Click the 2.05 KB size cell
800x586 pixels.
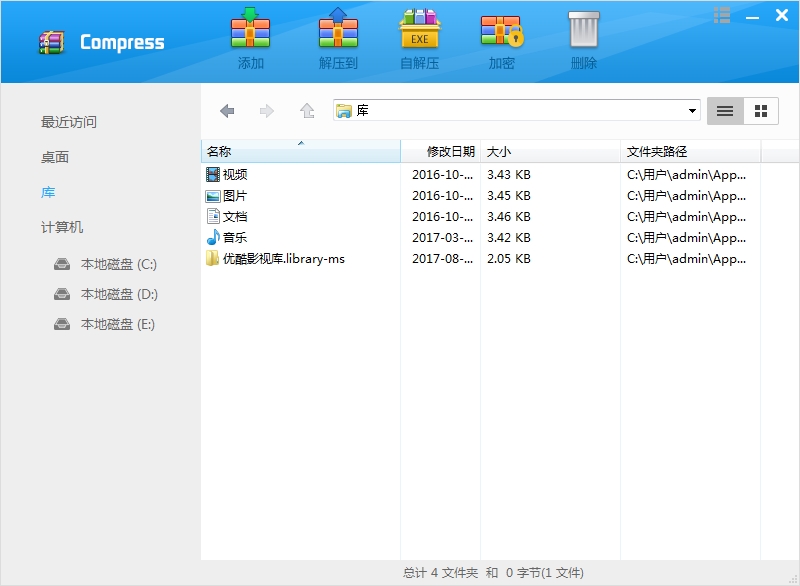click(x=509, y=259)
